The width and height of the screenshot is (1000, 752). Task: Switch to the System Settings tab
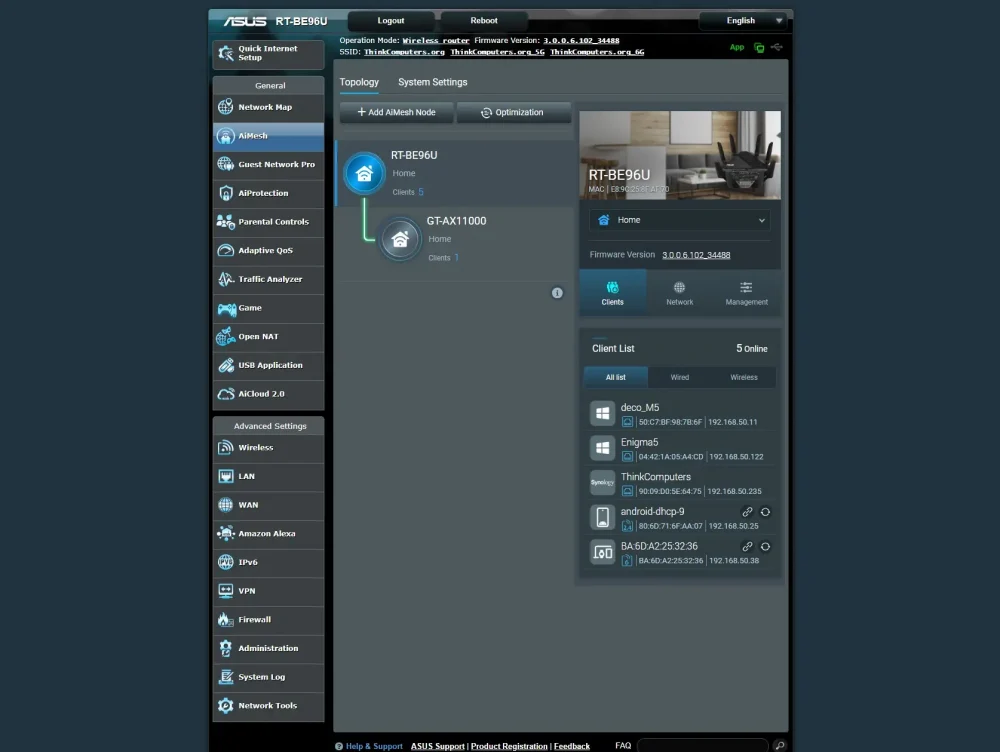tap(432, 82)
